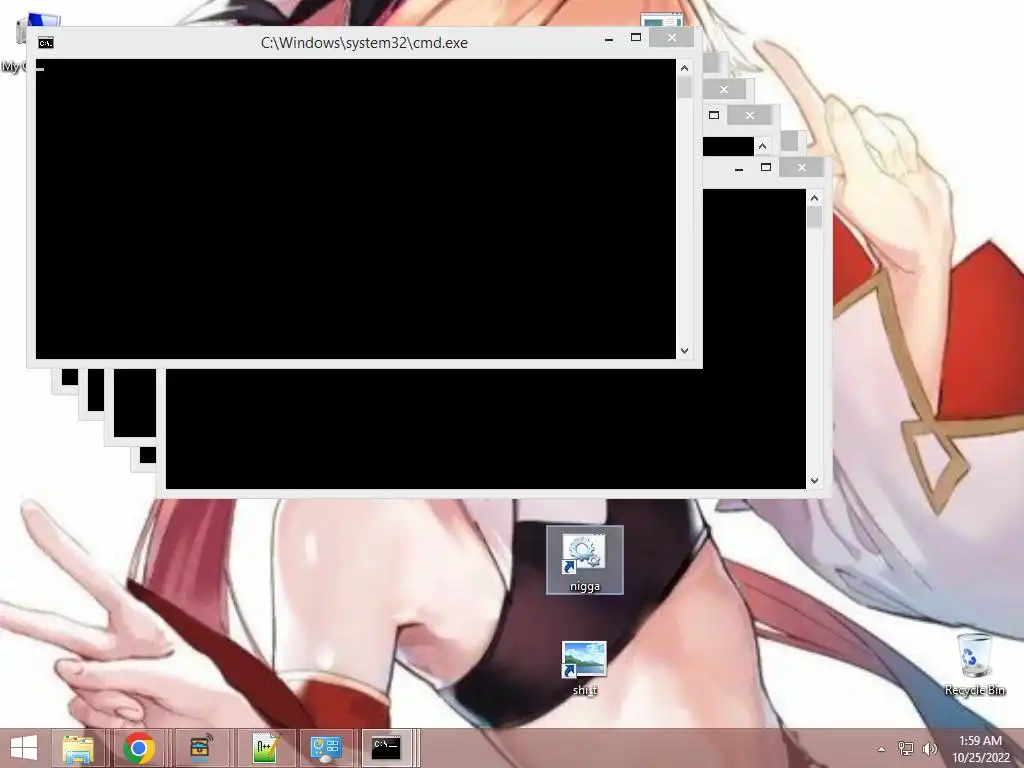The image size is (1024, 768).
Task: Click the scrollbar thumb in front cmd window
Action: pyautogui.click(x=684, y=88)
